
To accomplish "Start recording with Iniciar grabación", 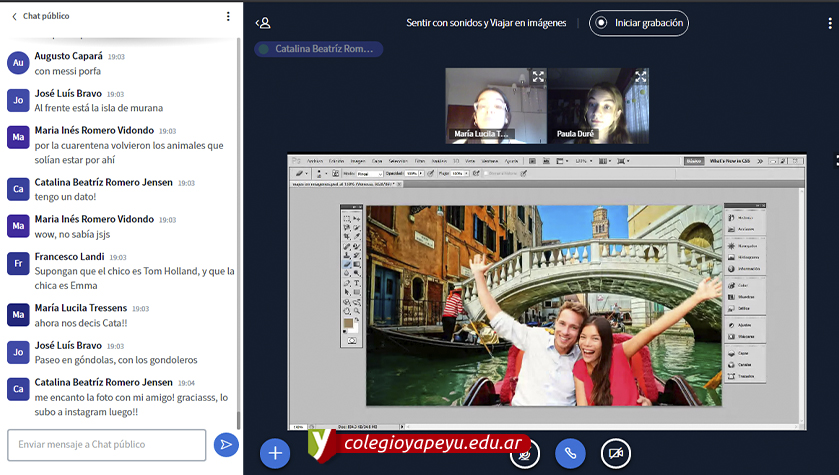I will tap(639, 23).
